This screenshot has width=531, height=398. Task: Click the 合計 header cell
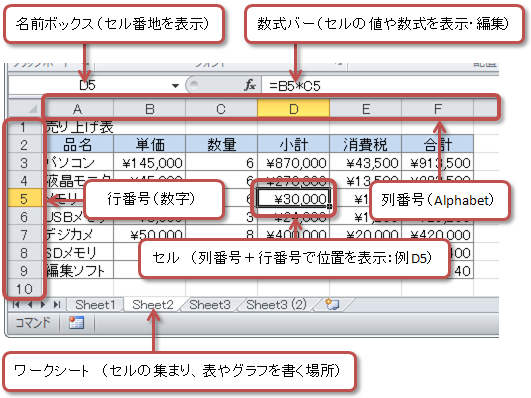pos(438,145)
